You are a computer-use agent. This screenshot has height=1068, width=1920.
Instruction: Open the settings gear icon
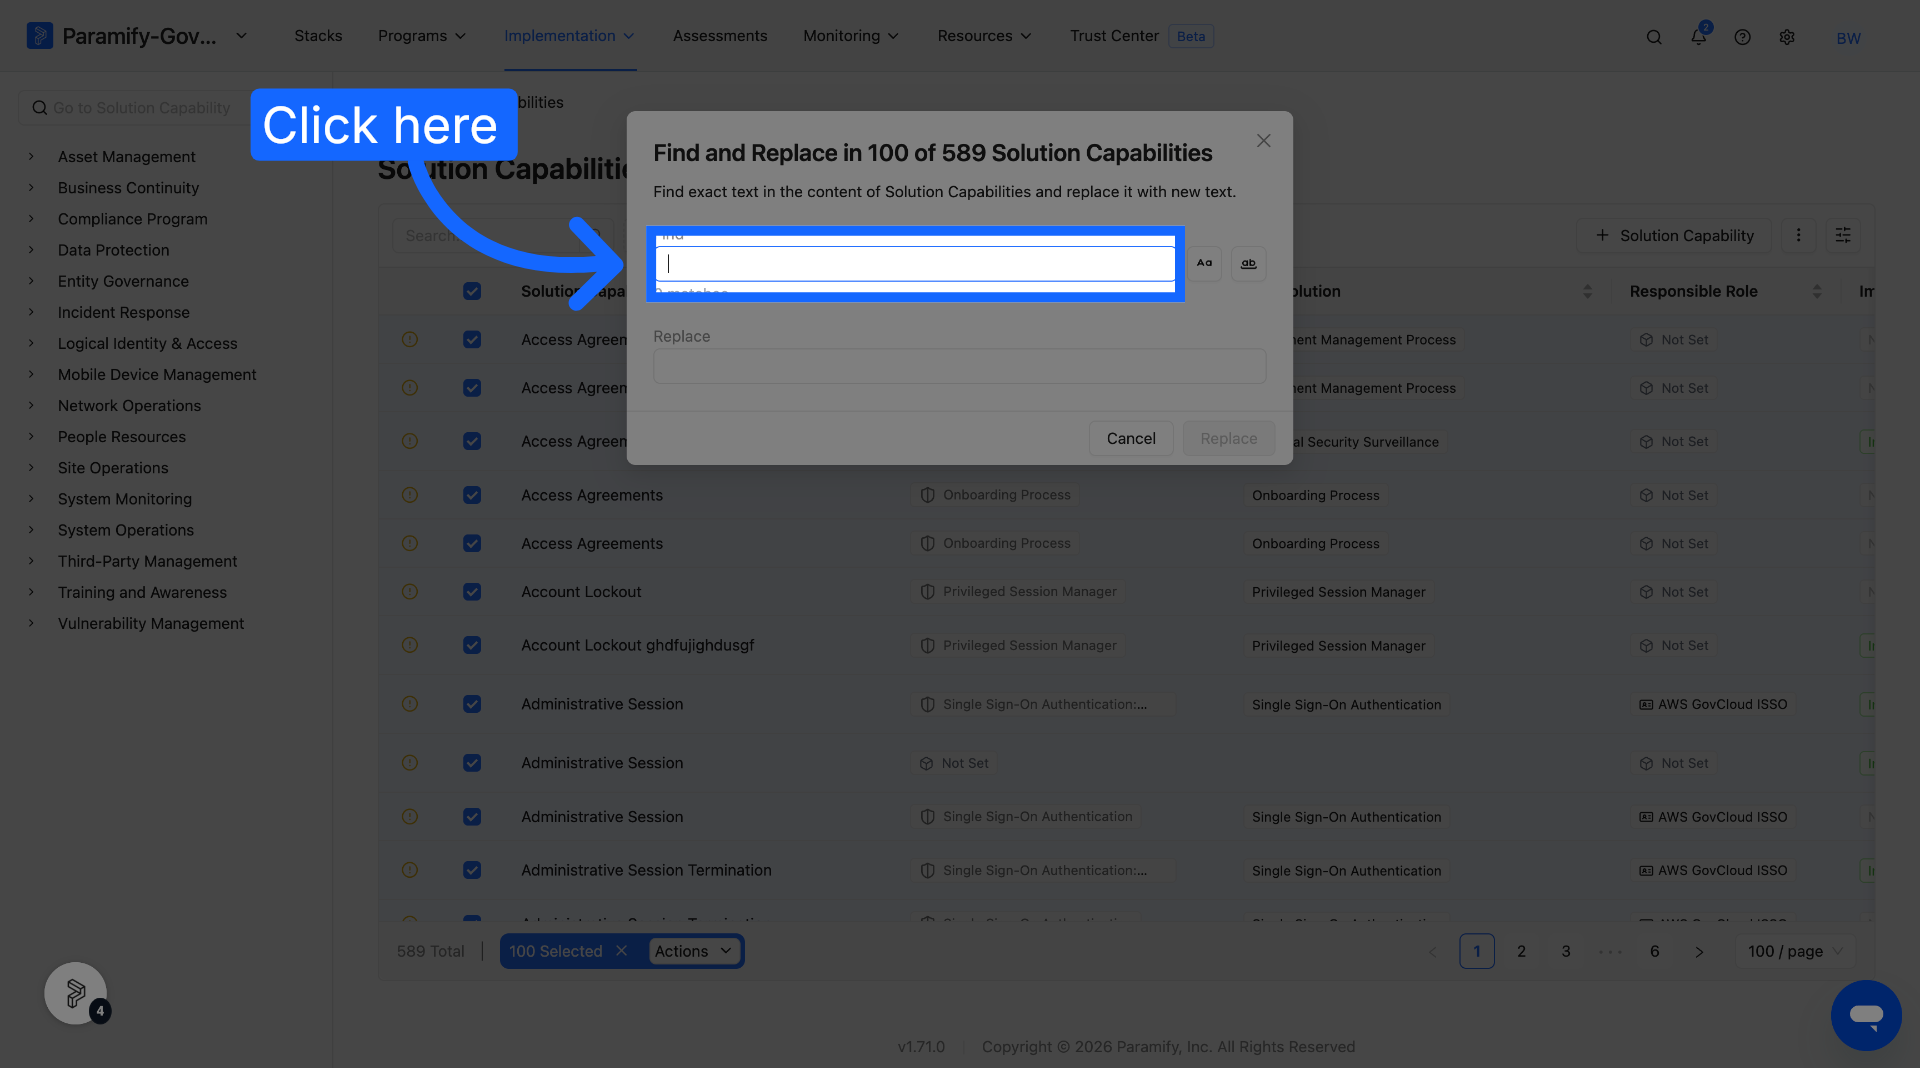click(x=1787, y=37)
